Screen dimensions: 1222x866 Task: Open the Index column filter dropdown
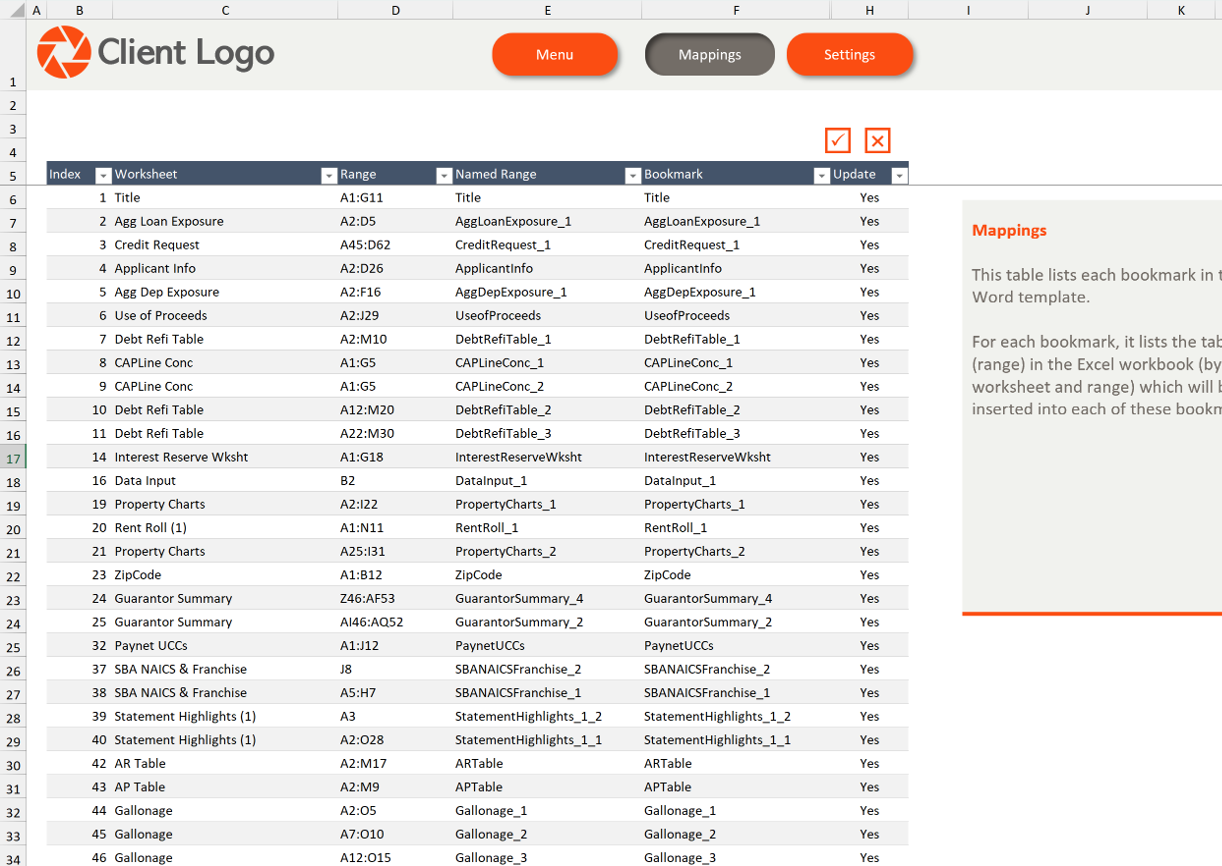point(102,175)
